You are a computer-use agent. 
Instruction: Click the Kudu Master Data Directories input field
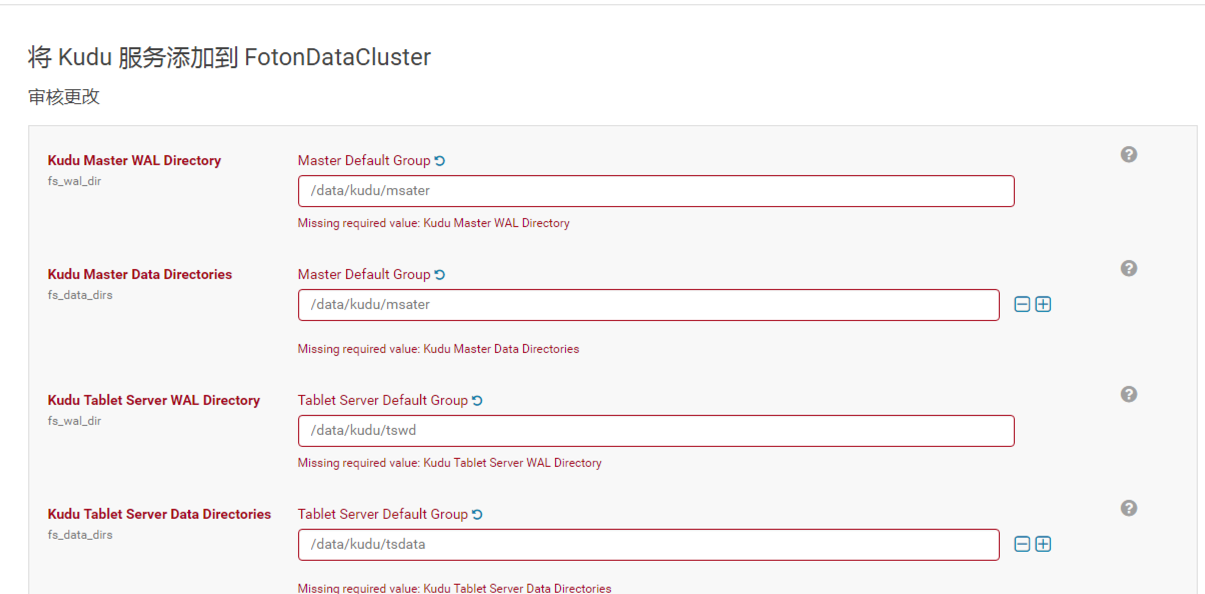(648, 305)
